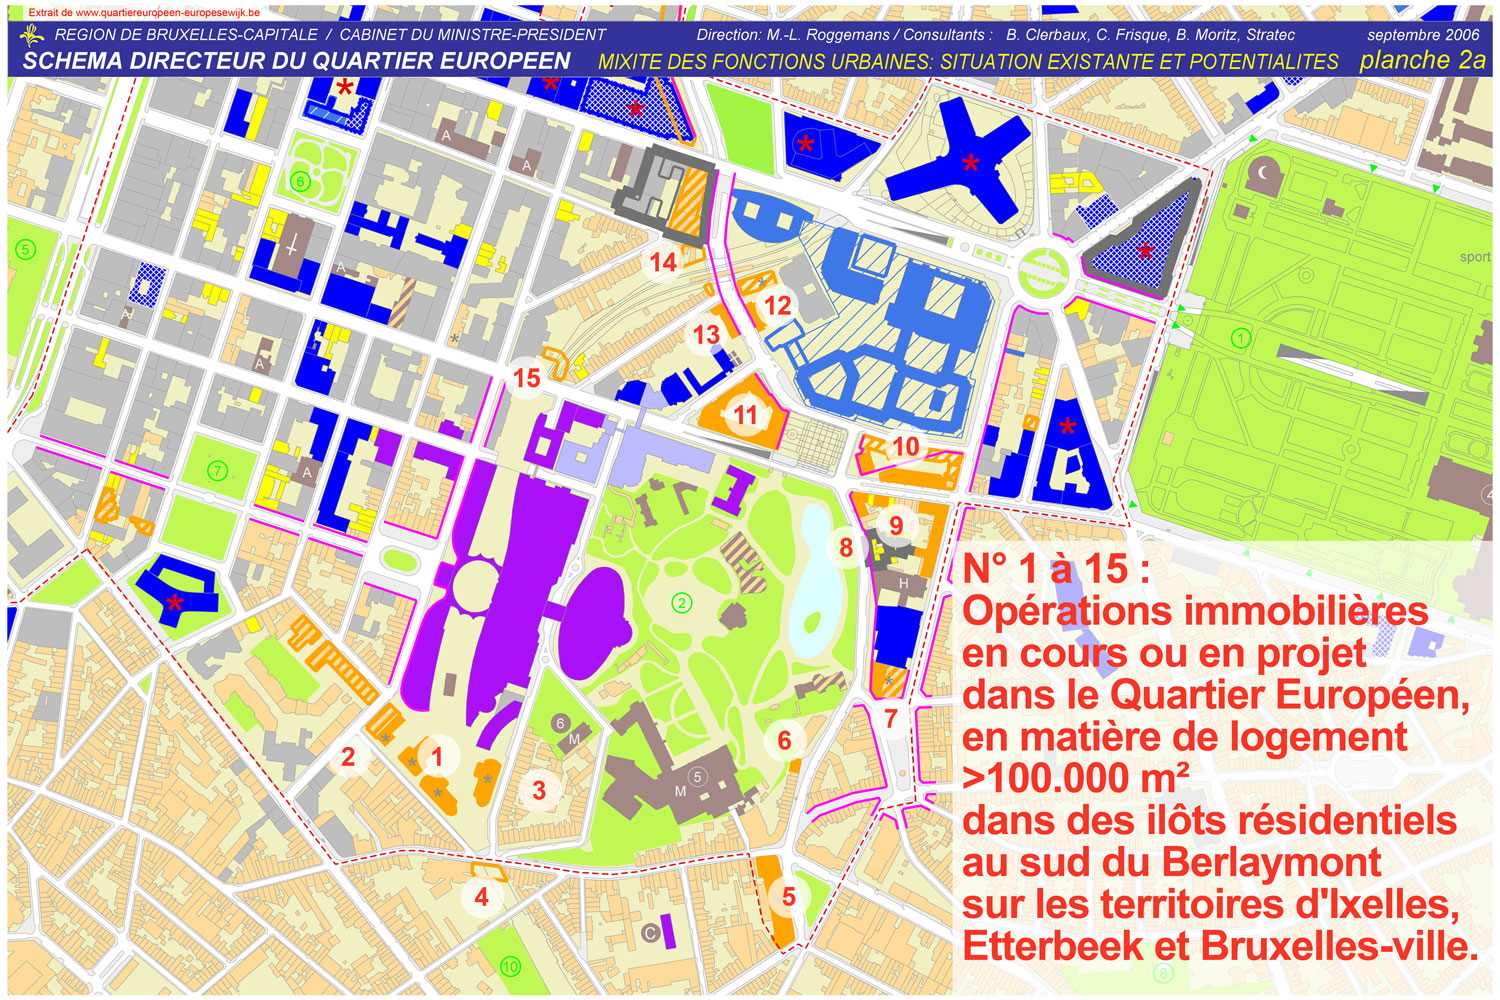Screen dimensions: 1500x1000
Task: Click the circled C marker near bottom
Action: click(651, 933)
